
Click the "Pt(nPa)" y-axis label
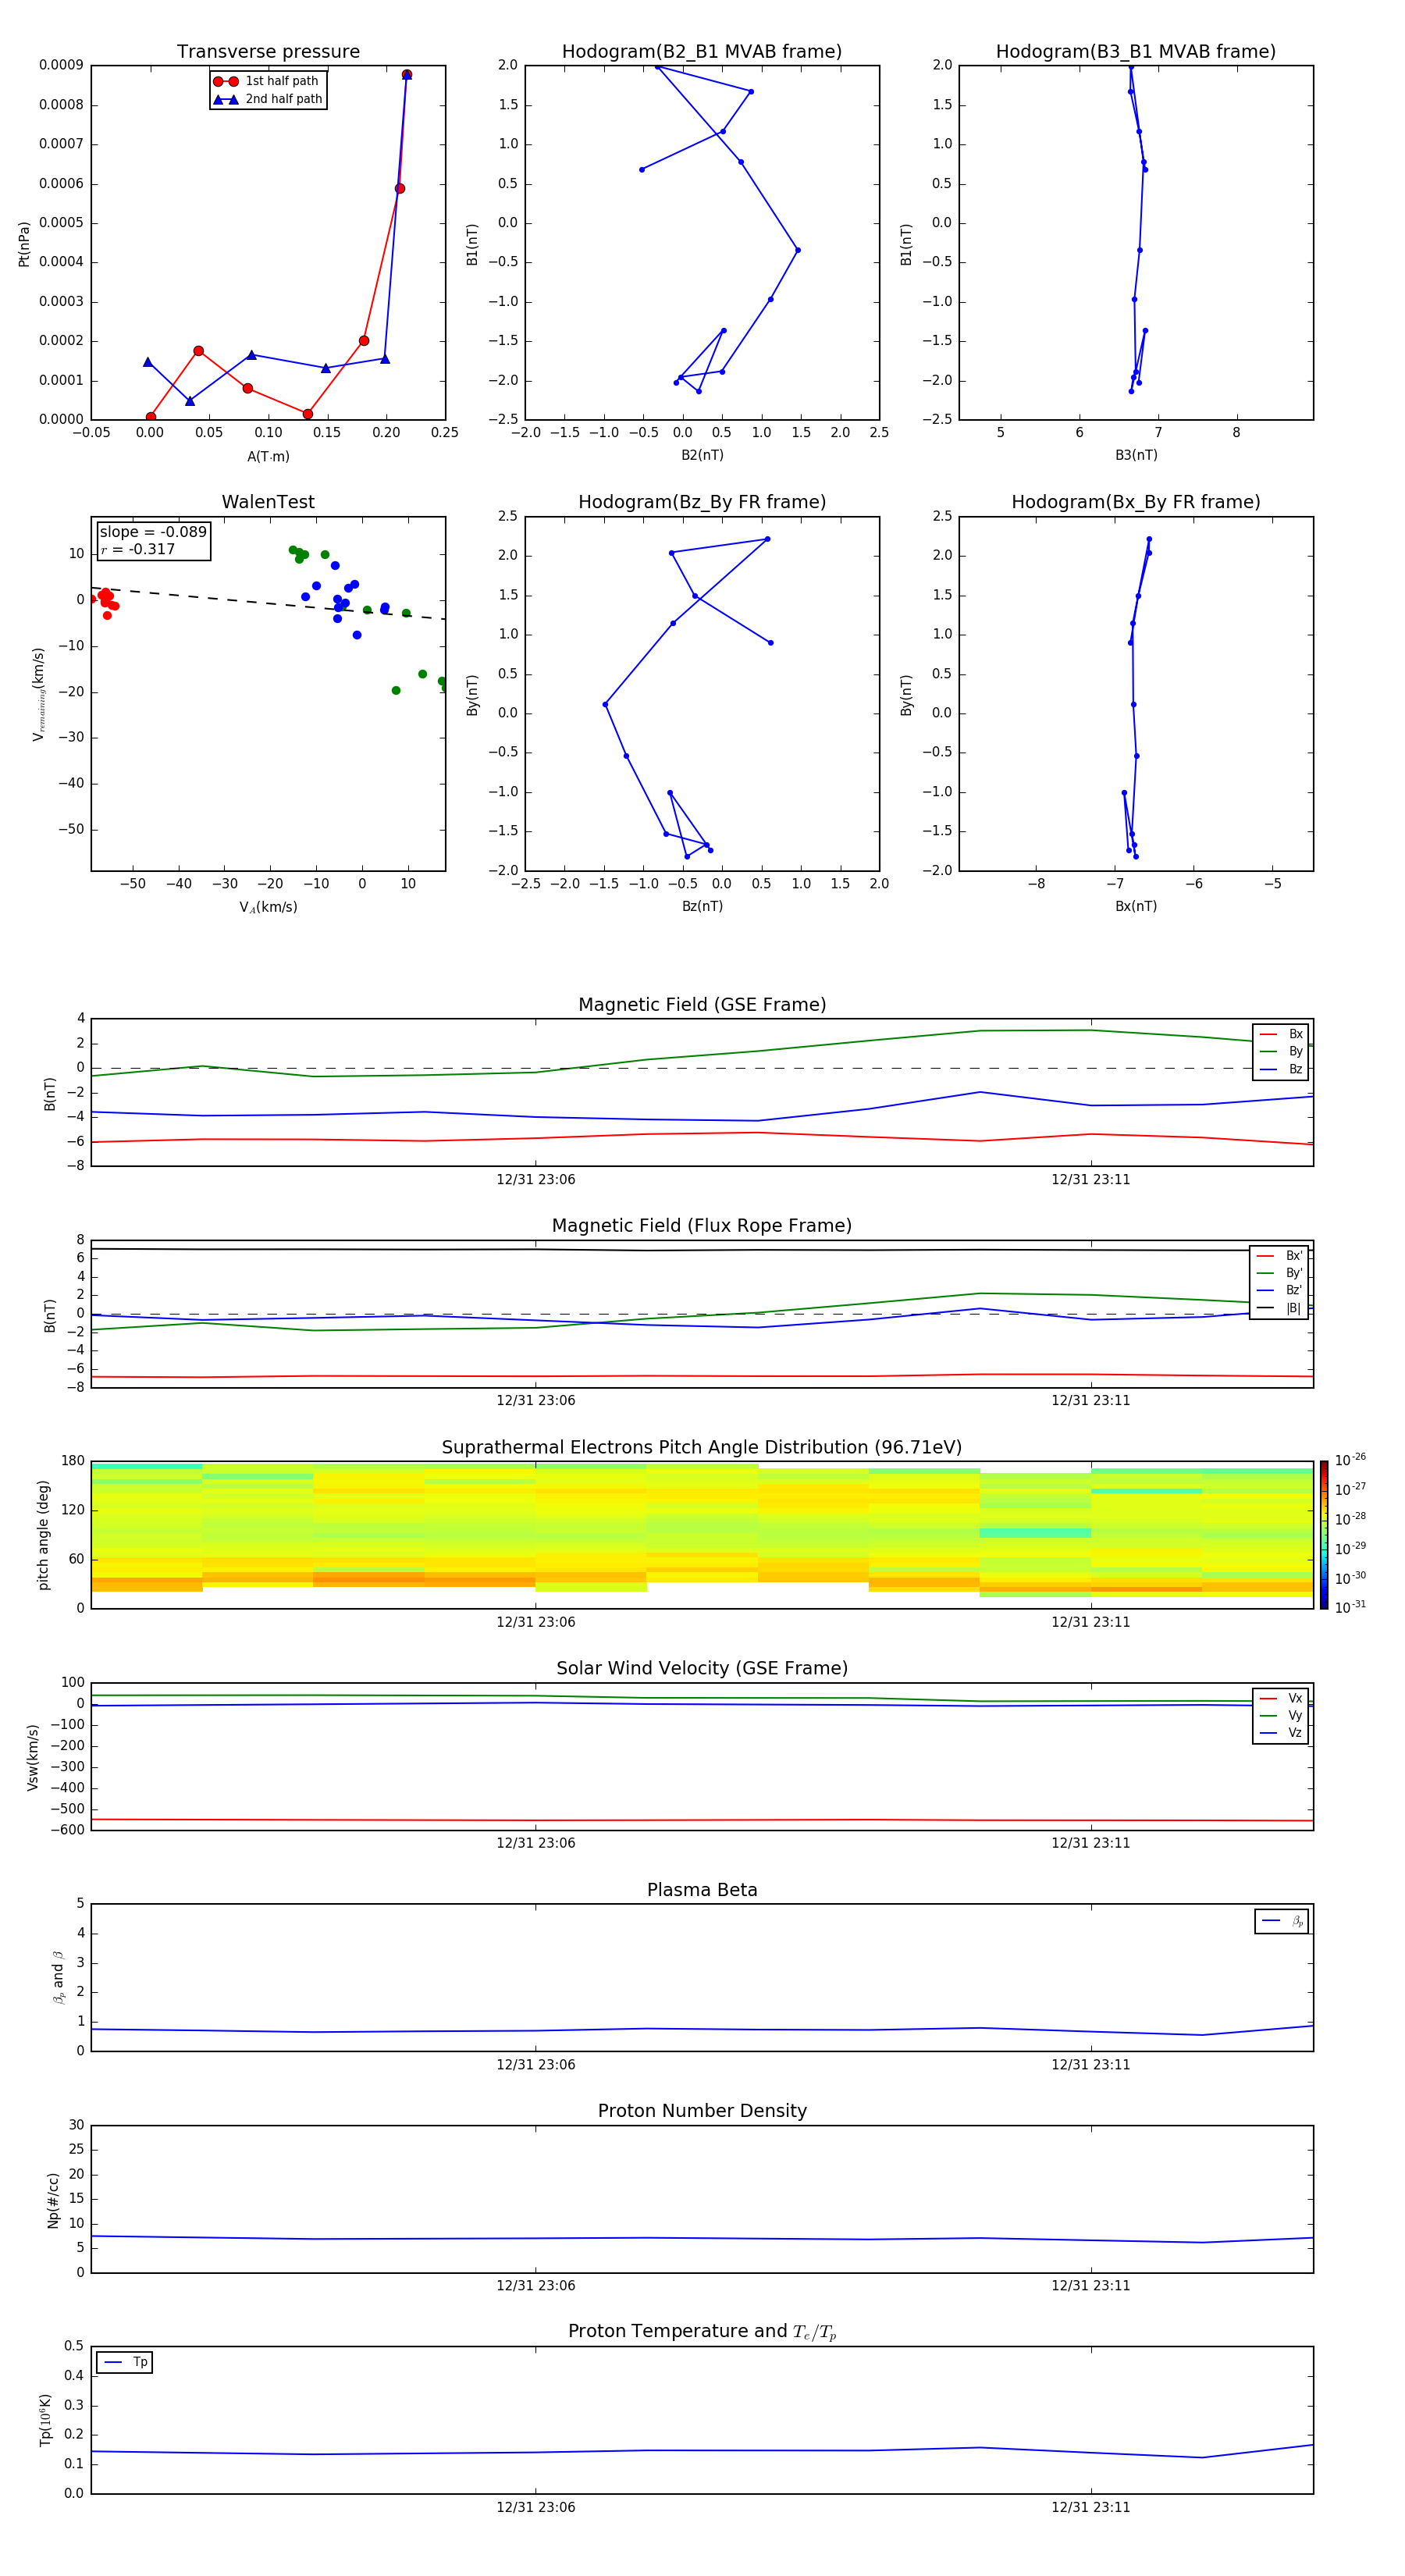pyautogui.click(x=24, y=243)
